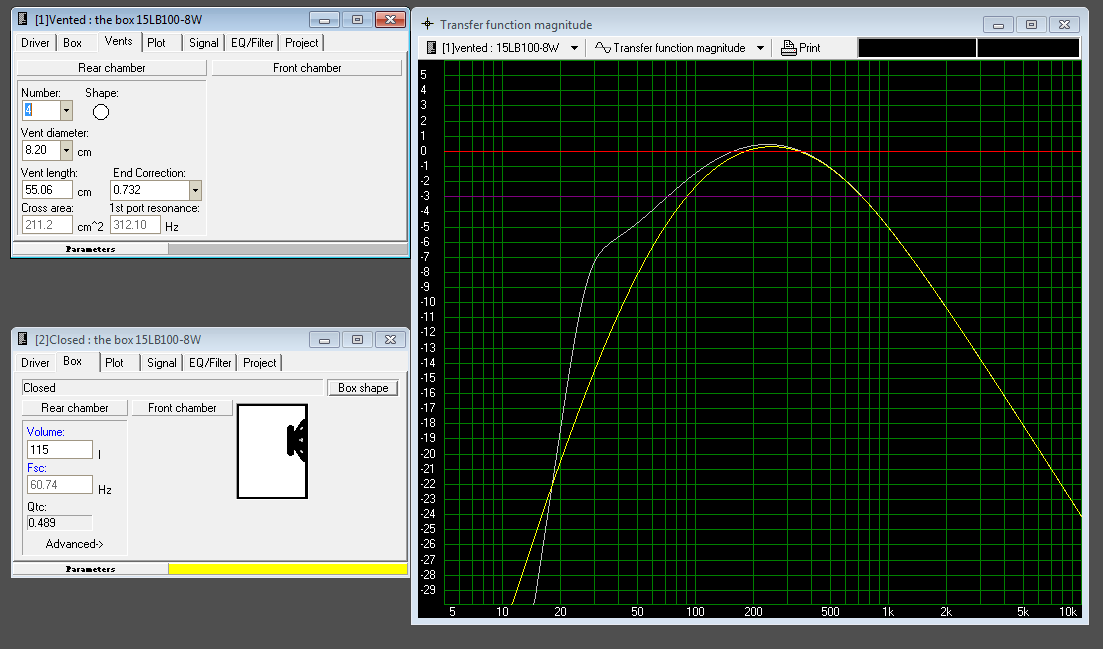
Task: Select Signal tab in the Vented window
Action: (x=203, y=43)
